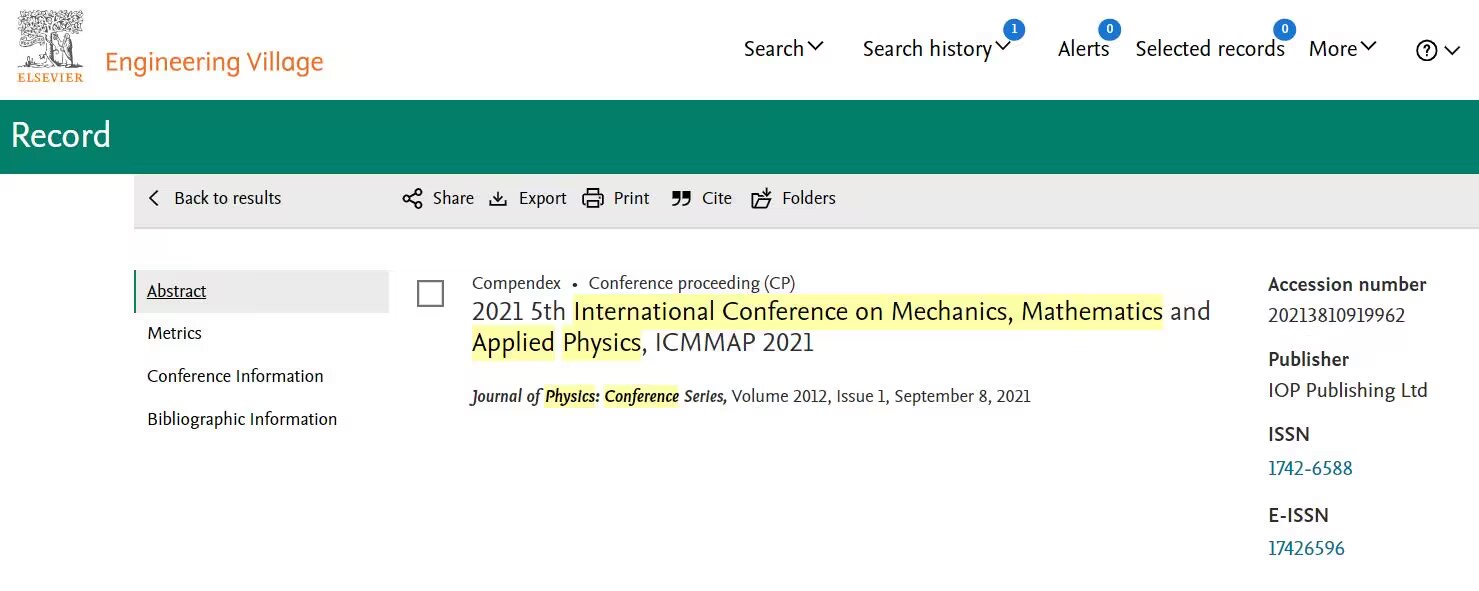Expand the More menu
The height and width of the screenshot is (591, 1479).
coord(1343,48)
